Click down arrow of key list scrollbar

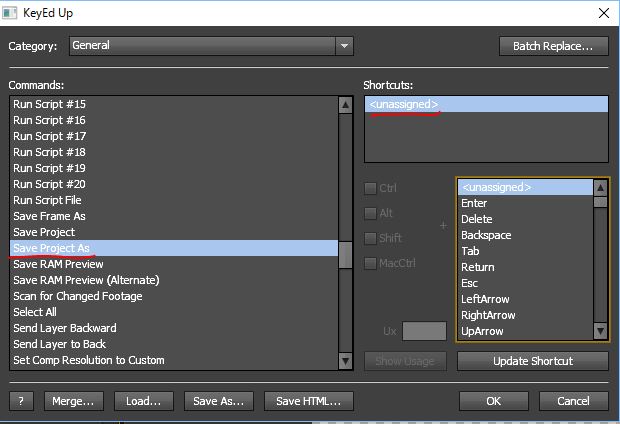pyautogui.click(x=600, y=331)
